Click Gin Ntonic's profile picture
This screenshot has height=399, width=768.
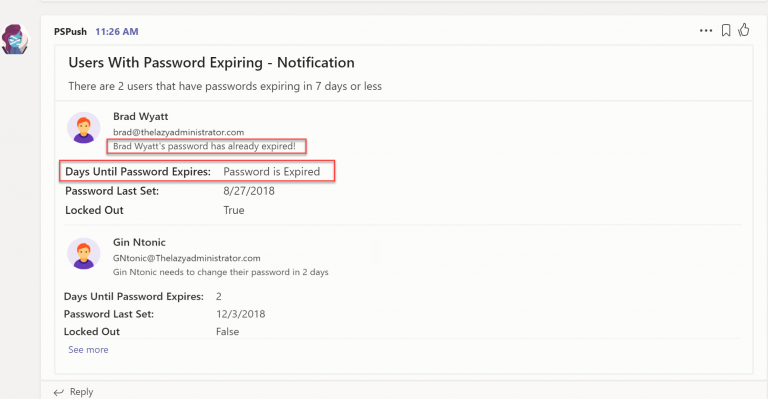84,254
